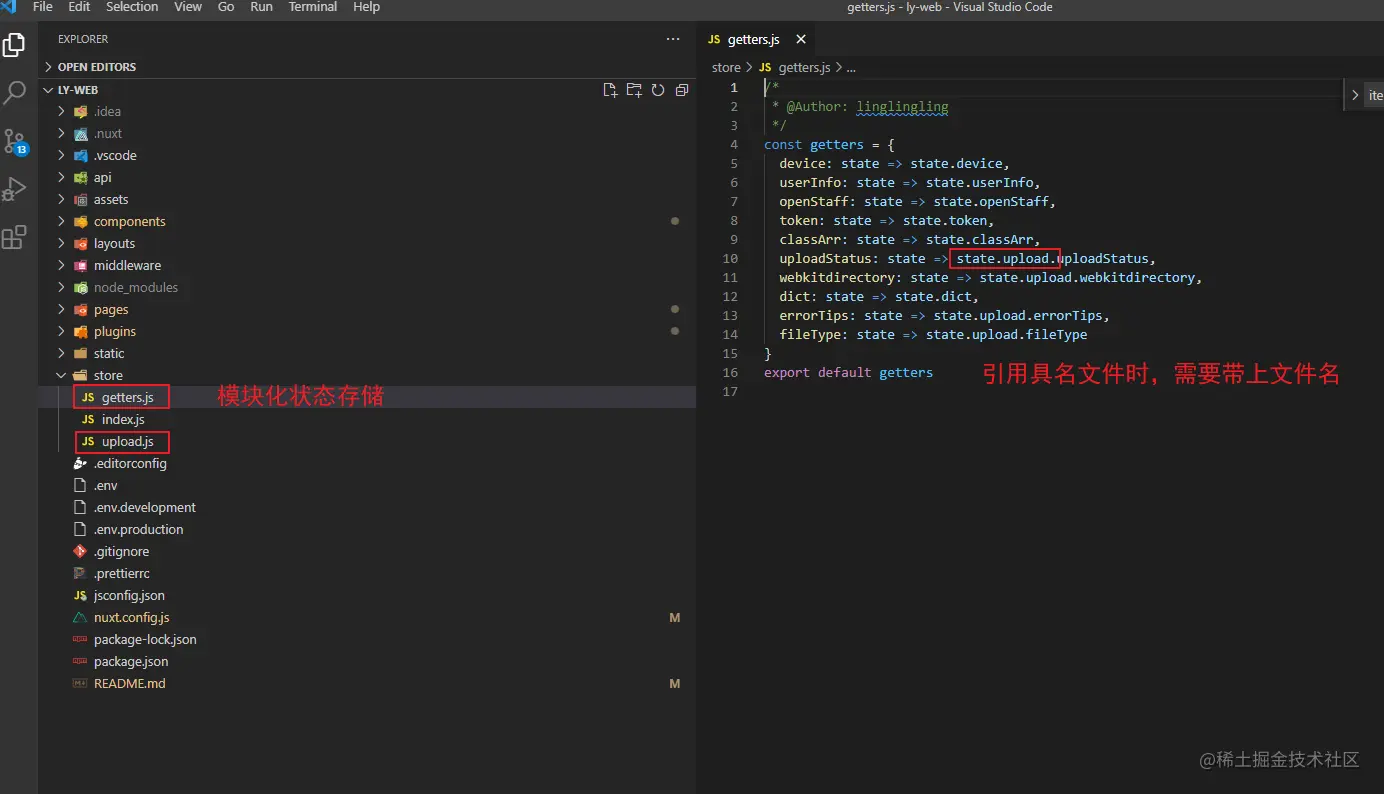This screenshot has height=794, width=1384.
Task: Click the .editorconfig file icon
Action: (80, 464)
